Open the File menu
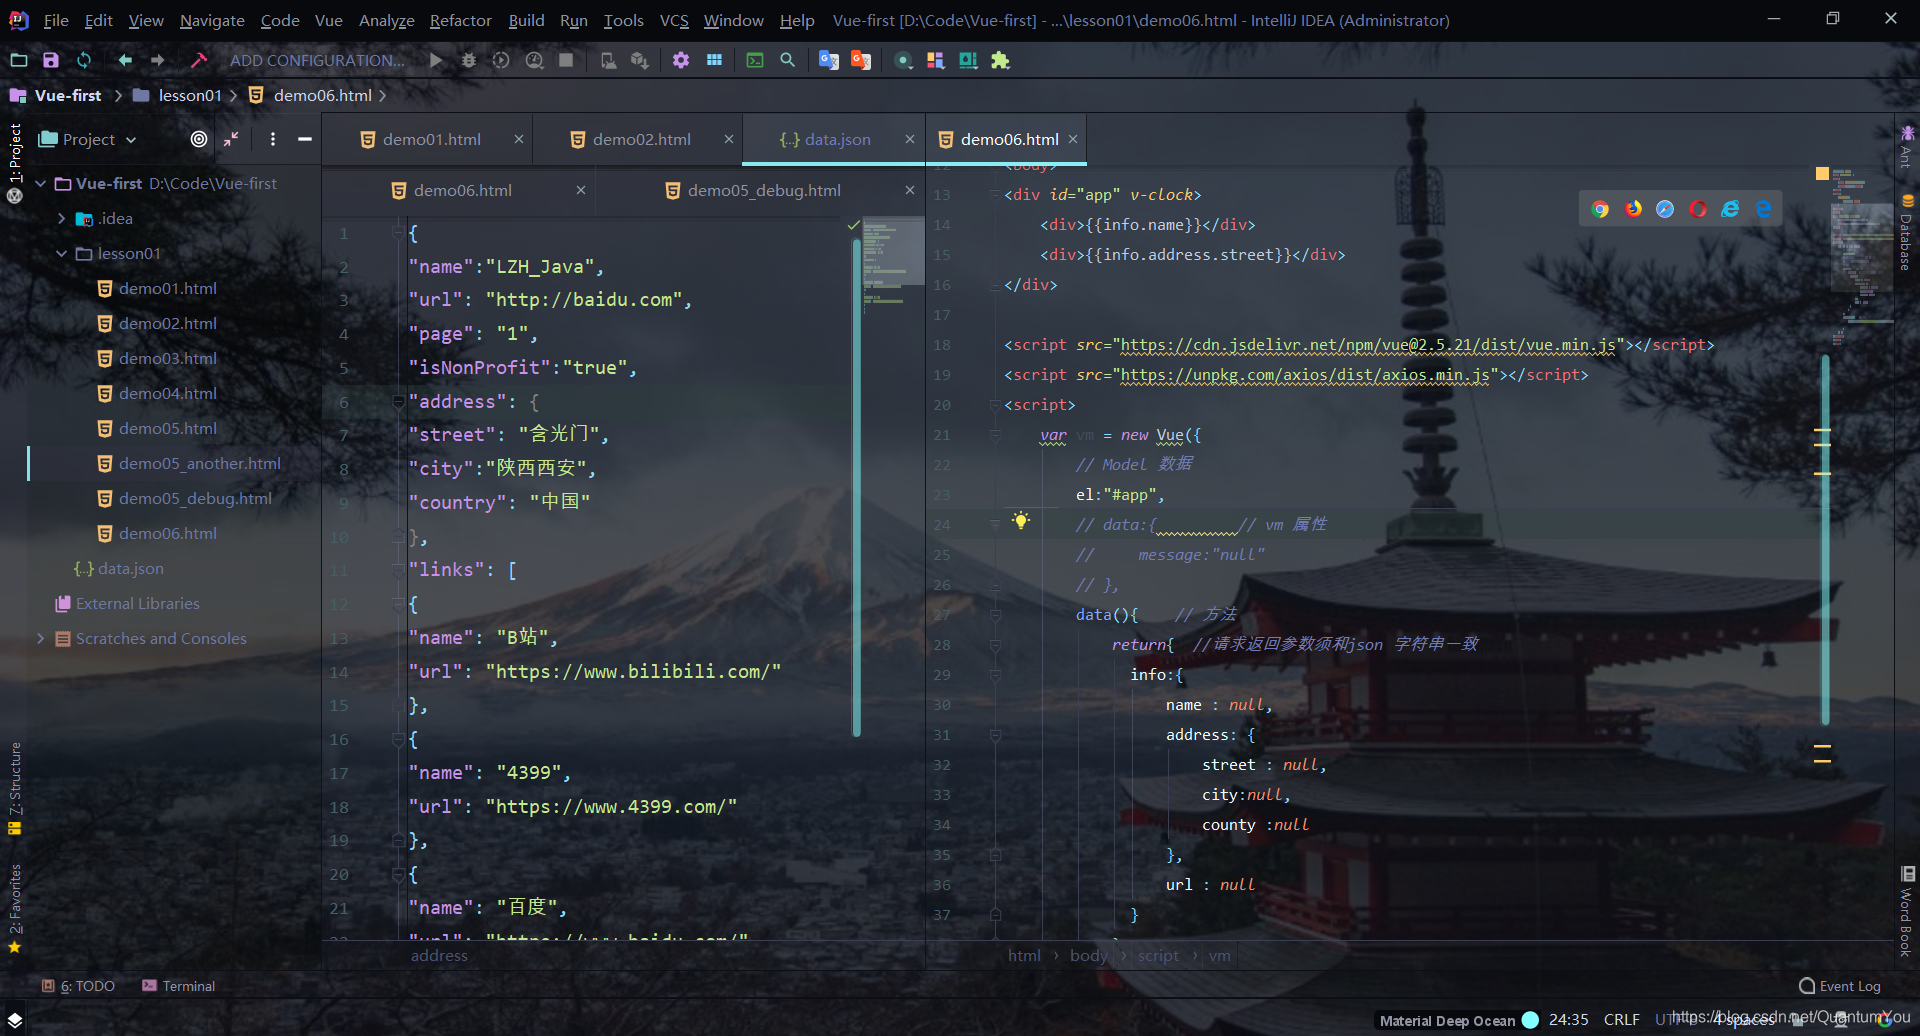This screenshot has width=1920, height=1036. (56, 20)
